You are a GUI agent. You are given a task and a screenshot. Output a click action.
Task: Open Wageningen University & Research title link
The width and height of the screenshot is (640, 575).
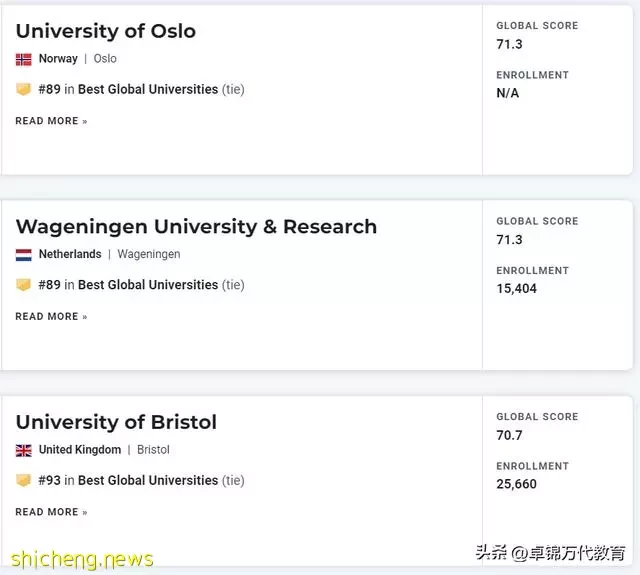point(196,227)
